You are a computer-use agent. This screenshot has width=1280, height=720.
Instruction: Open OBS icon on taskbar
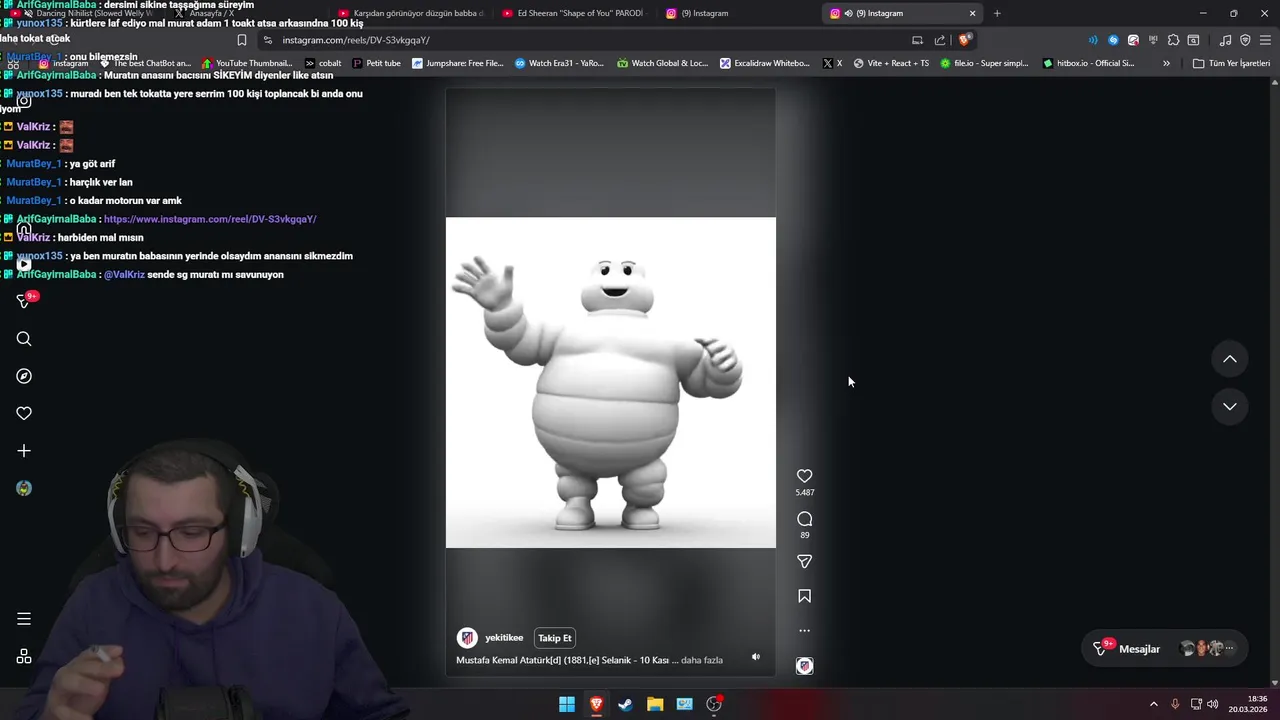(714, 704)
